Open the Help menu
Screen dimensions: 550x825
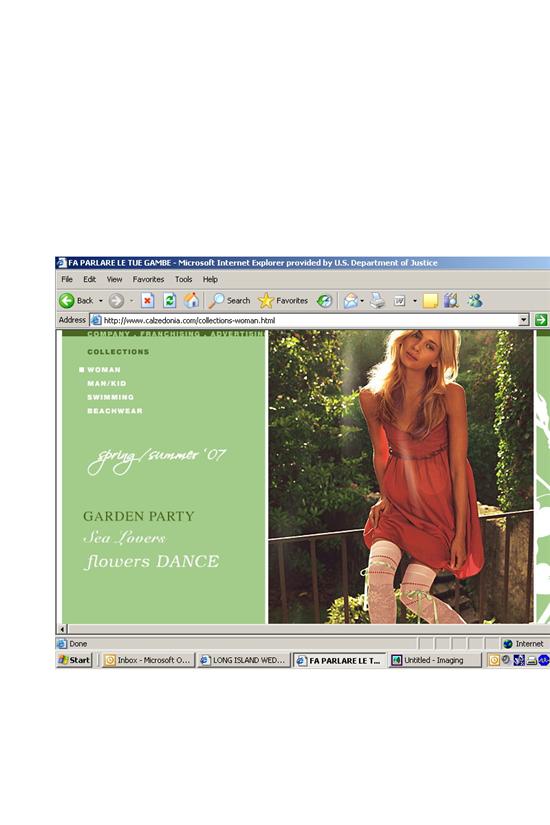[210, 279]
